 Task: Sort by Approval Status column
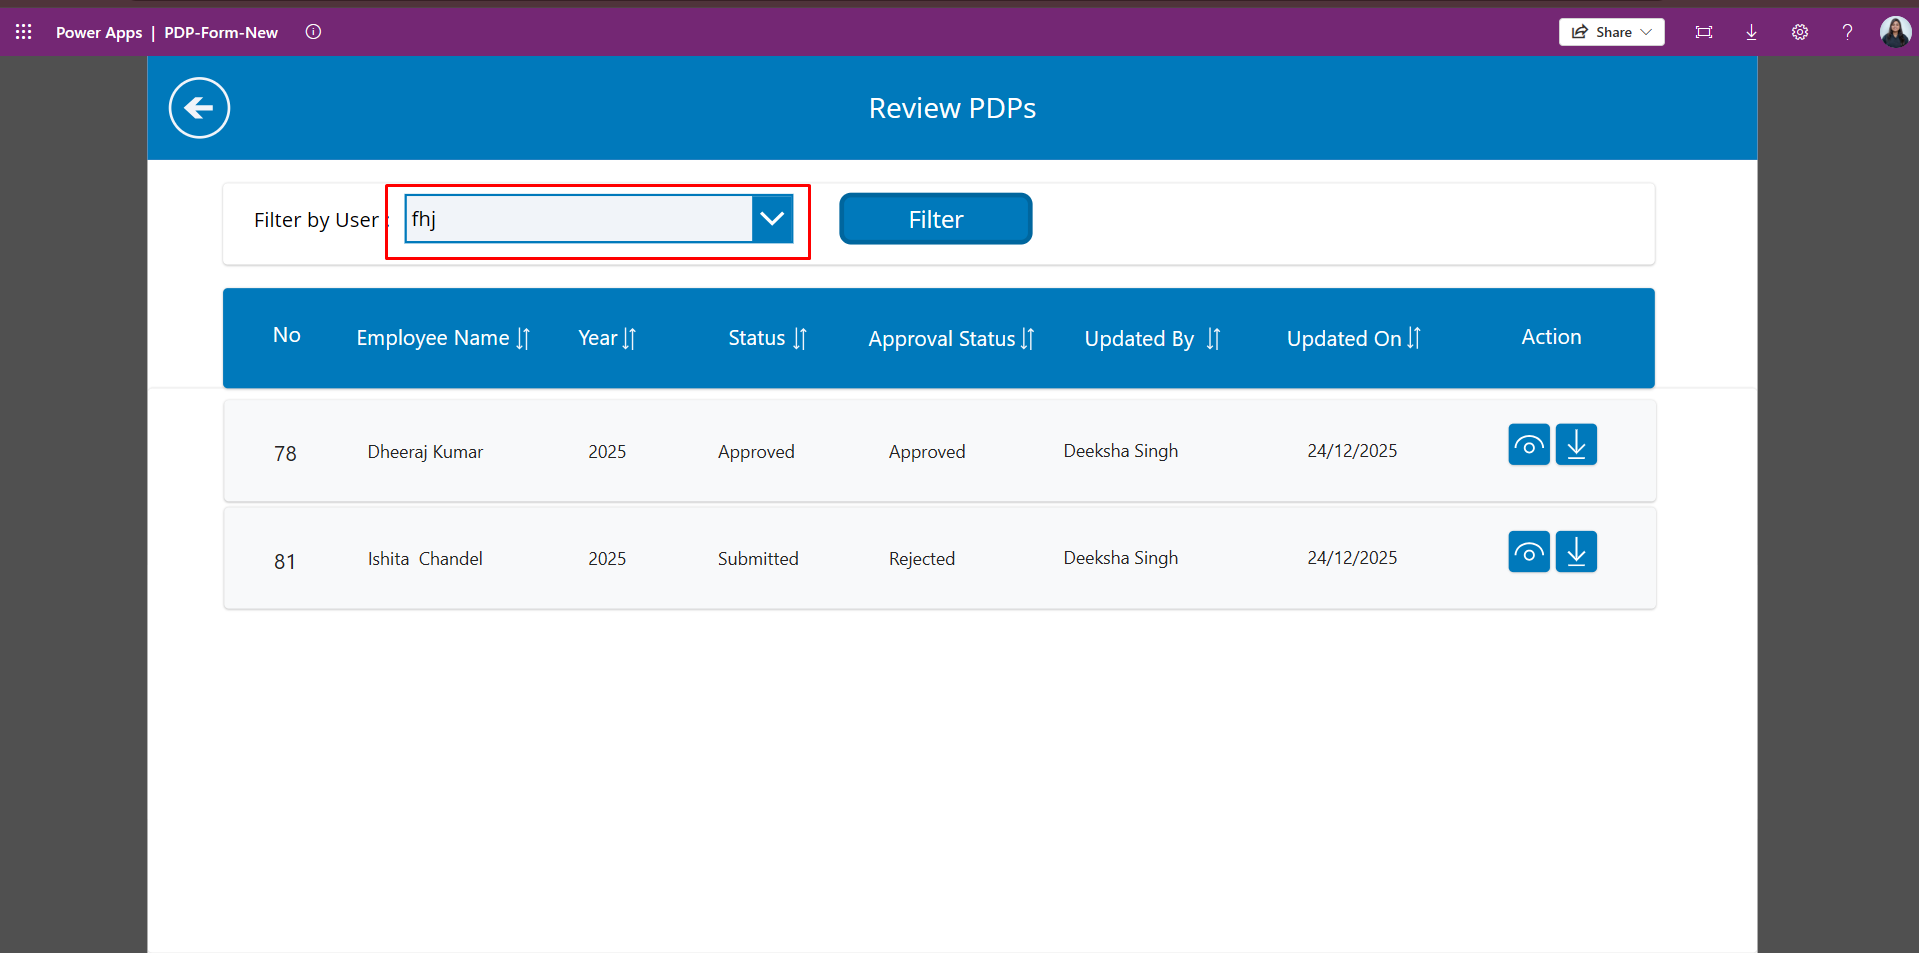[x=1027, y=339]
